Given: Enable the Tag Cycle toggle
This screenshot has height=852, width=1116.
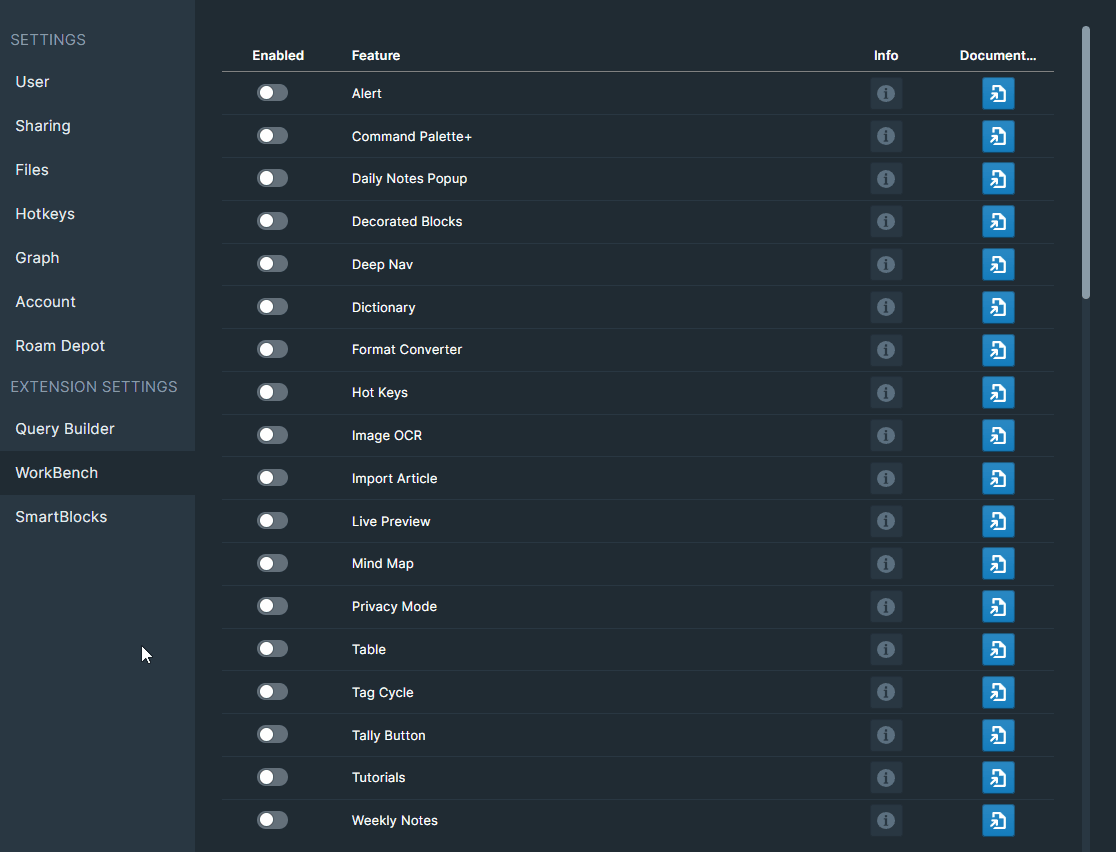Looking at the screenshot, I should coord(272,692).
